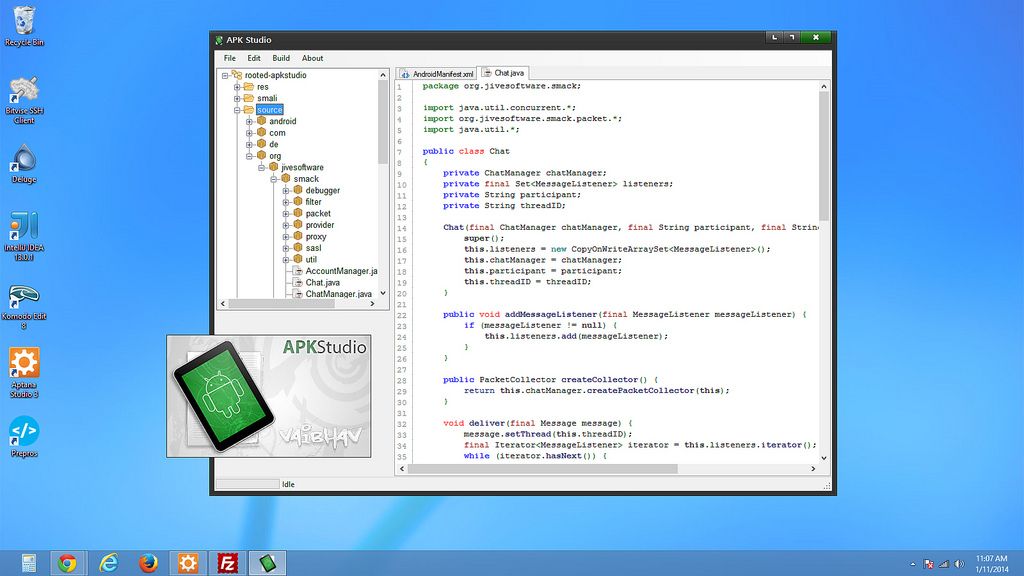Expand the smali folder in the tree
The height and width of the screenshot is (576, 1024).
pyautogui.click(x=238, y=98)
